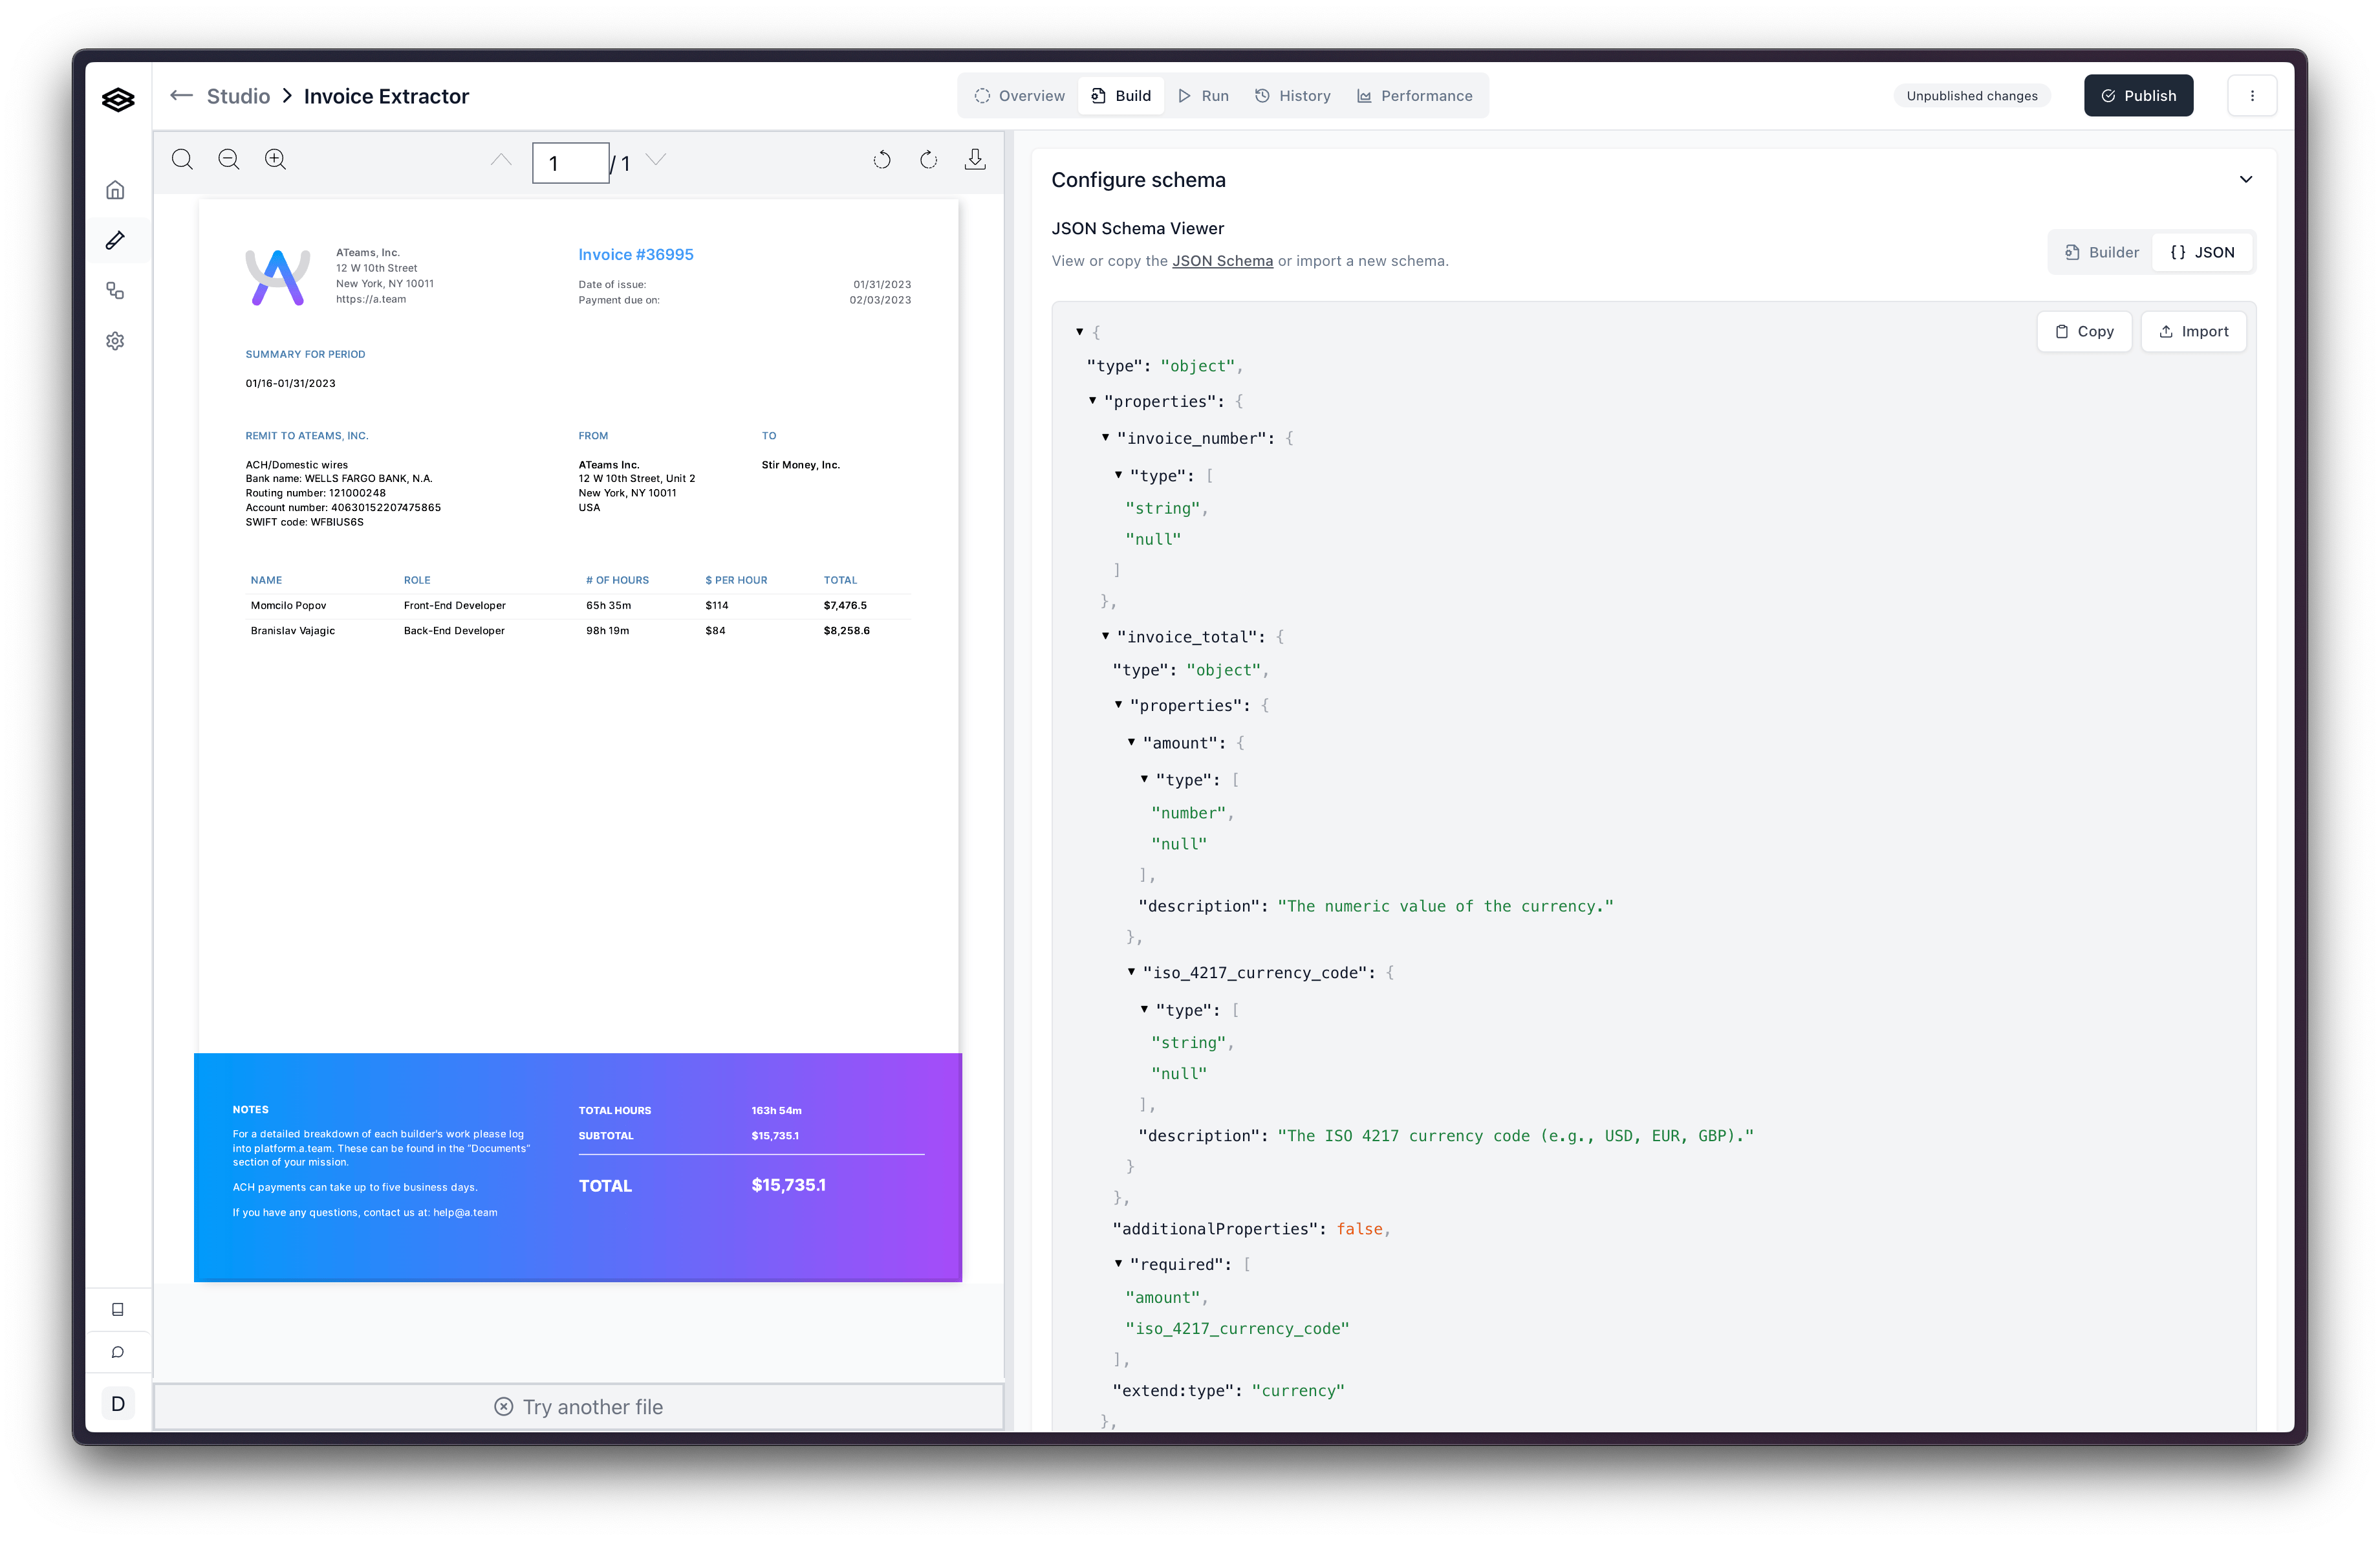Collapse the "iso_4217_currency_code" node
This screenshot has height=1541, width=2380.
tap(1132, 972)
